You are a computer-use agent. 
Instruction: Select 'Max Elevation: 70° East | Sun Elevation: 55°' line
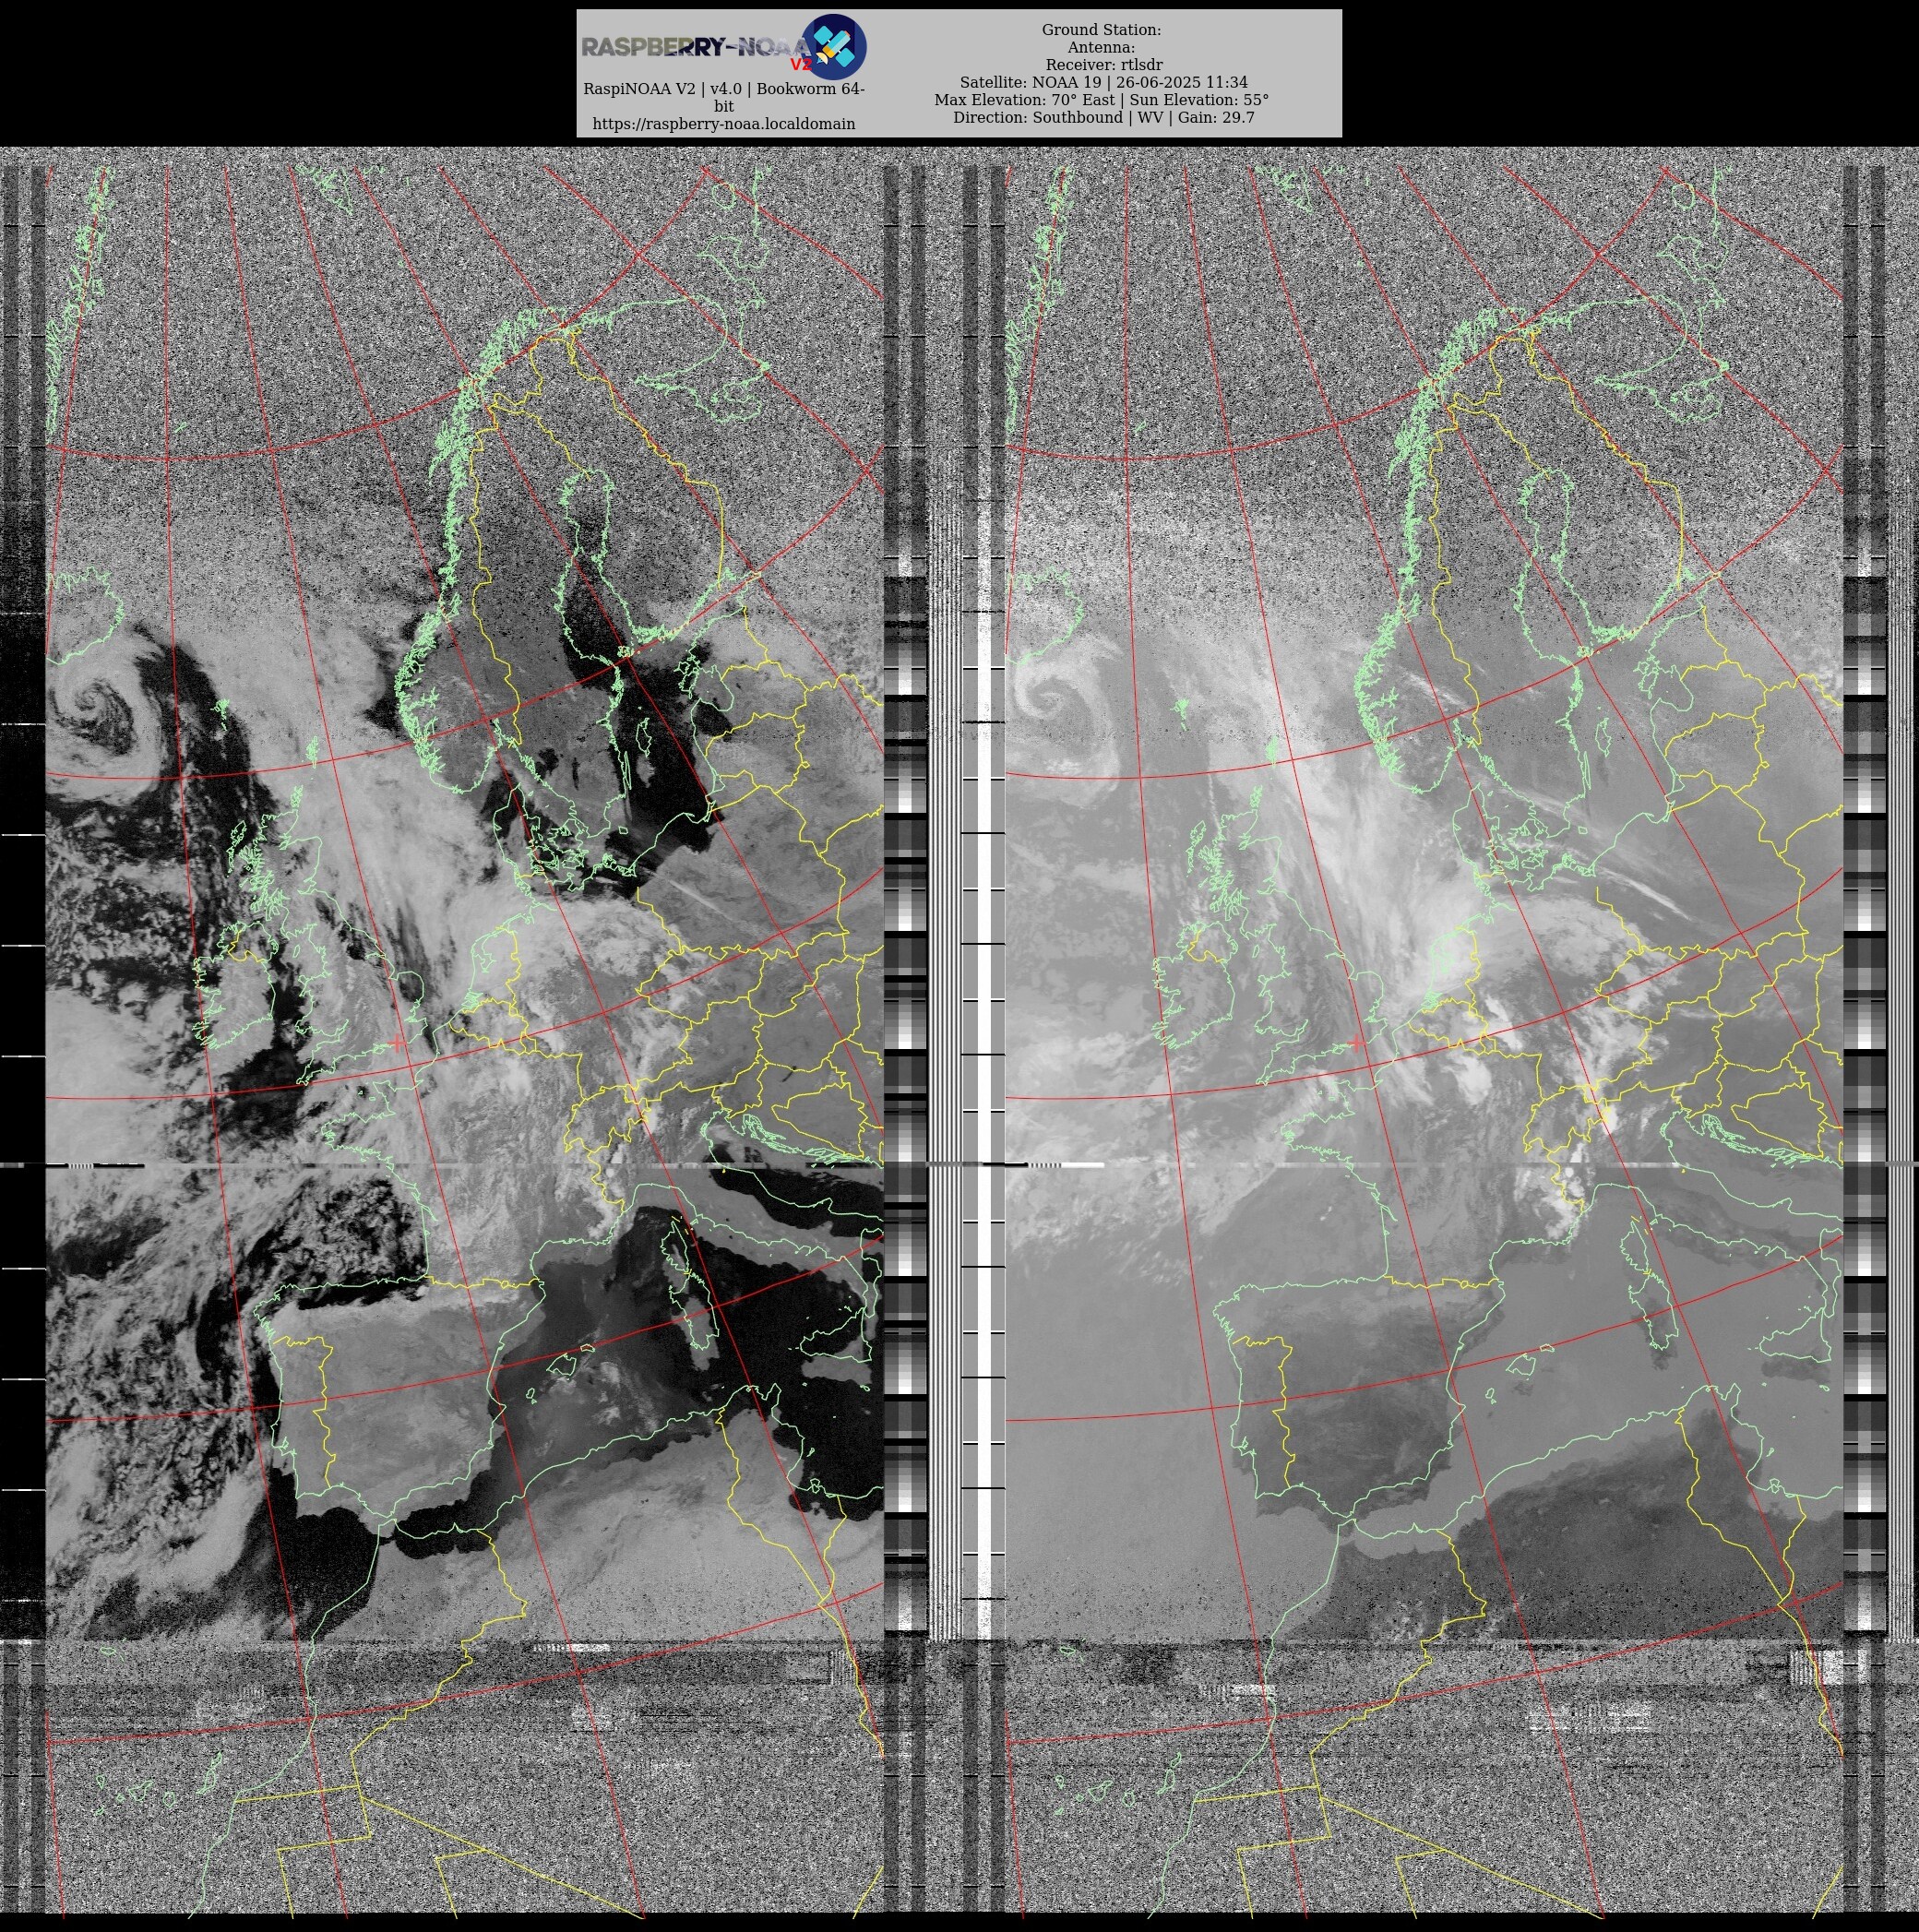tap(1102, 100)
